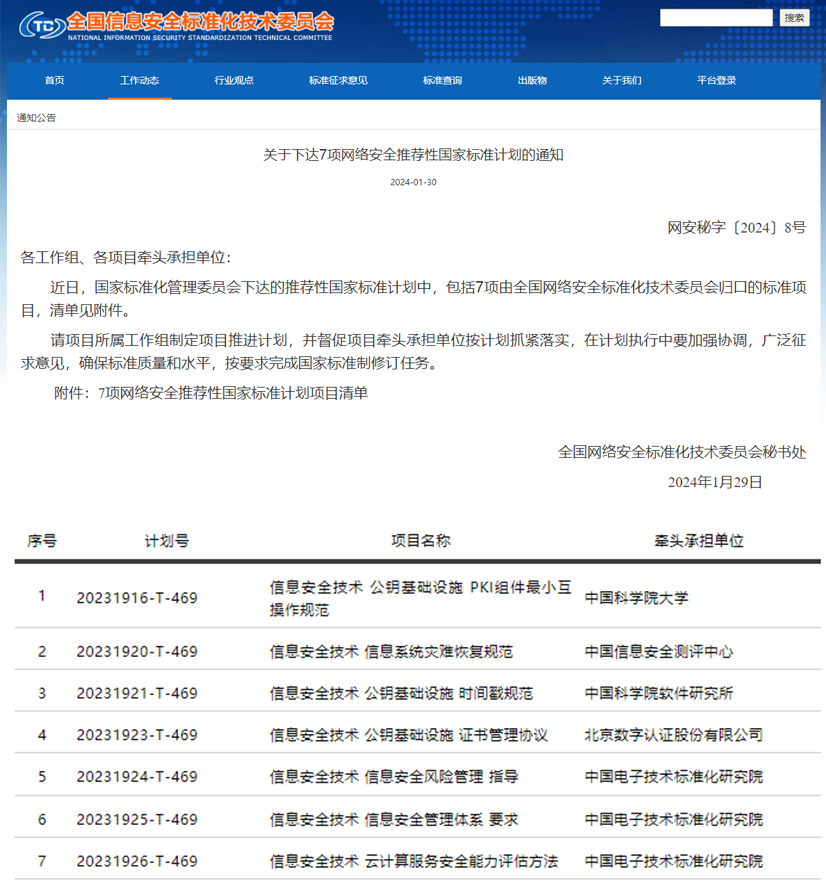Click project name 公钥基础设施 时间戳规范

[449, 693]
